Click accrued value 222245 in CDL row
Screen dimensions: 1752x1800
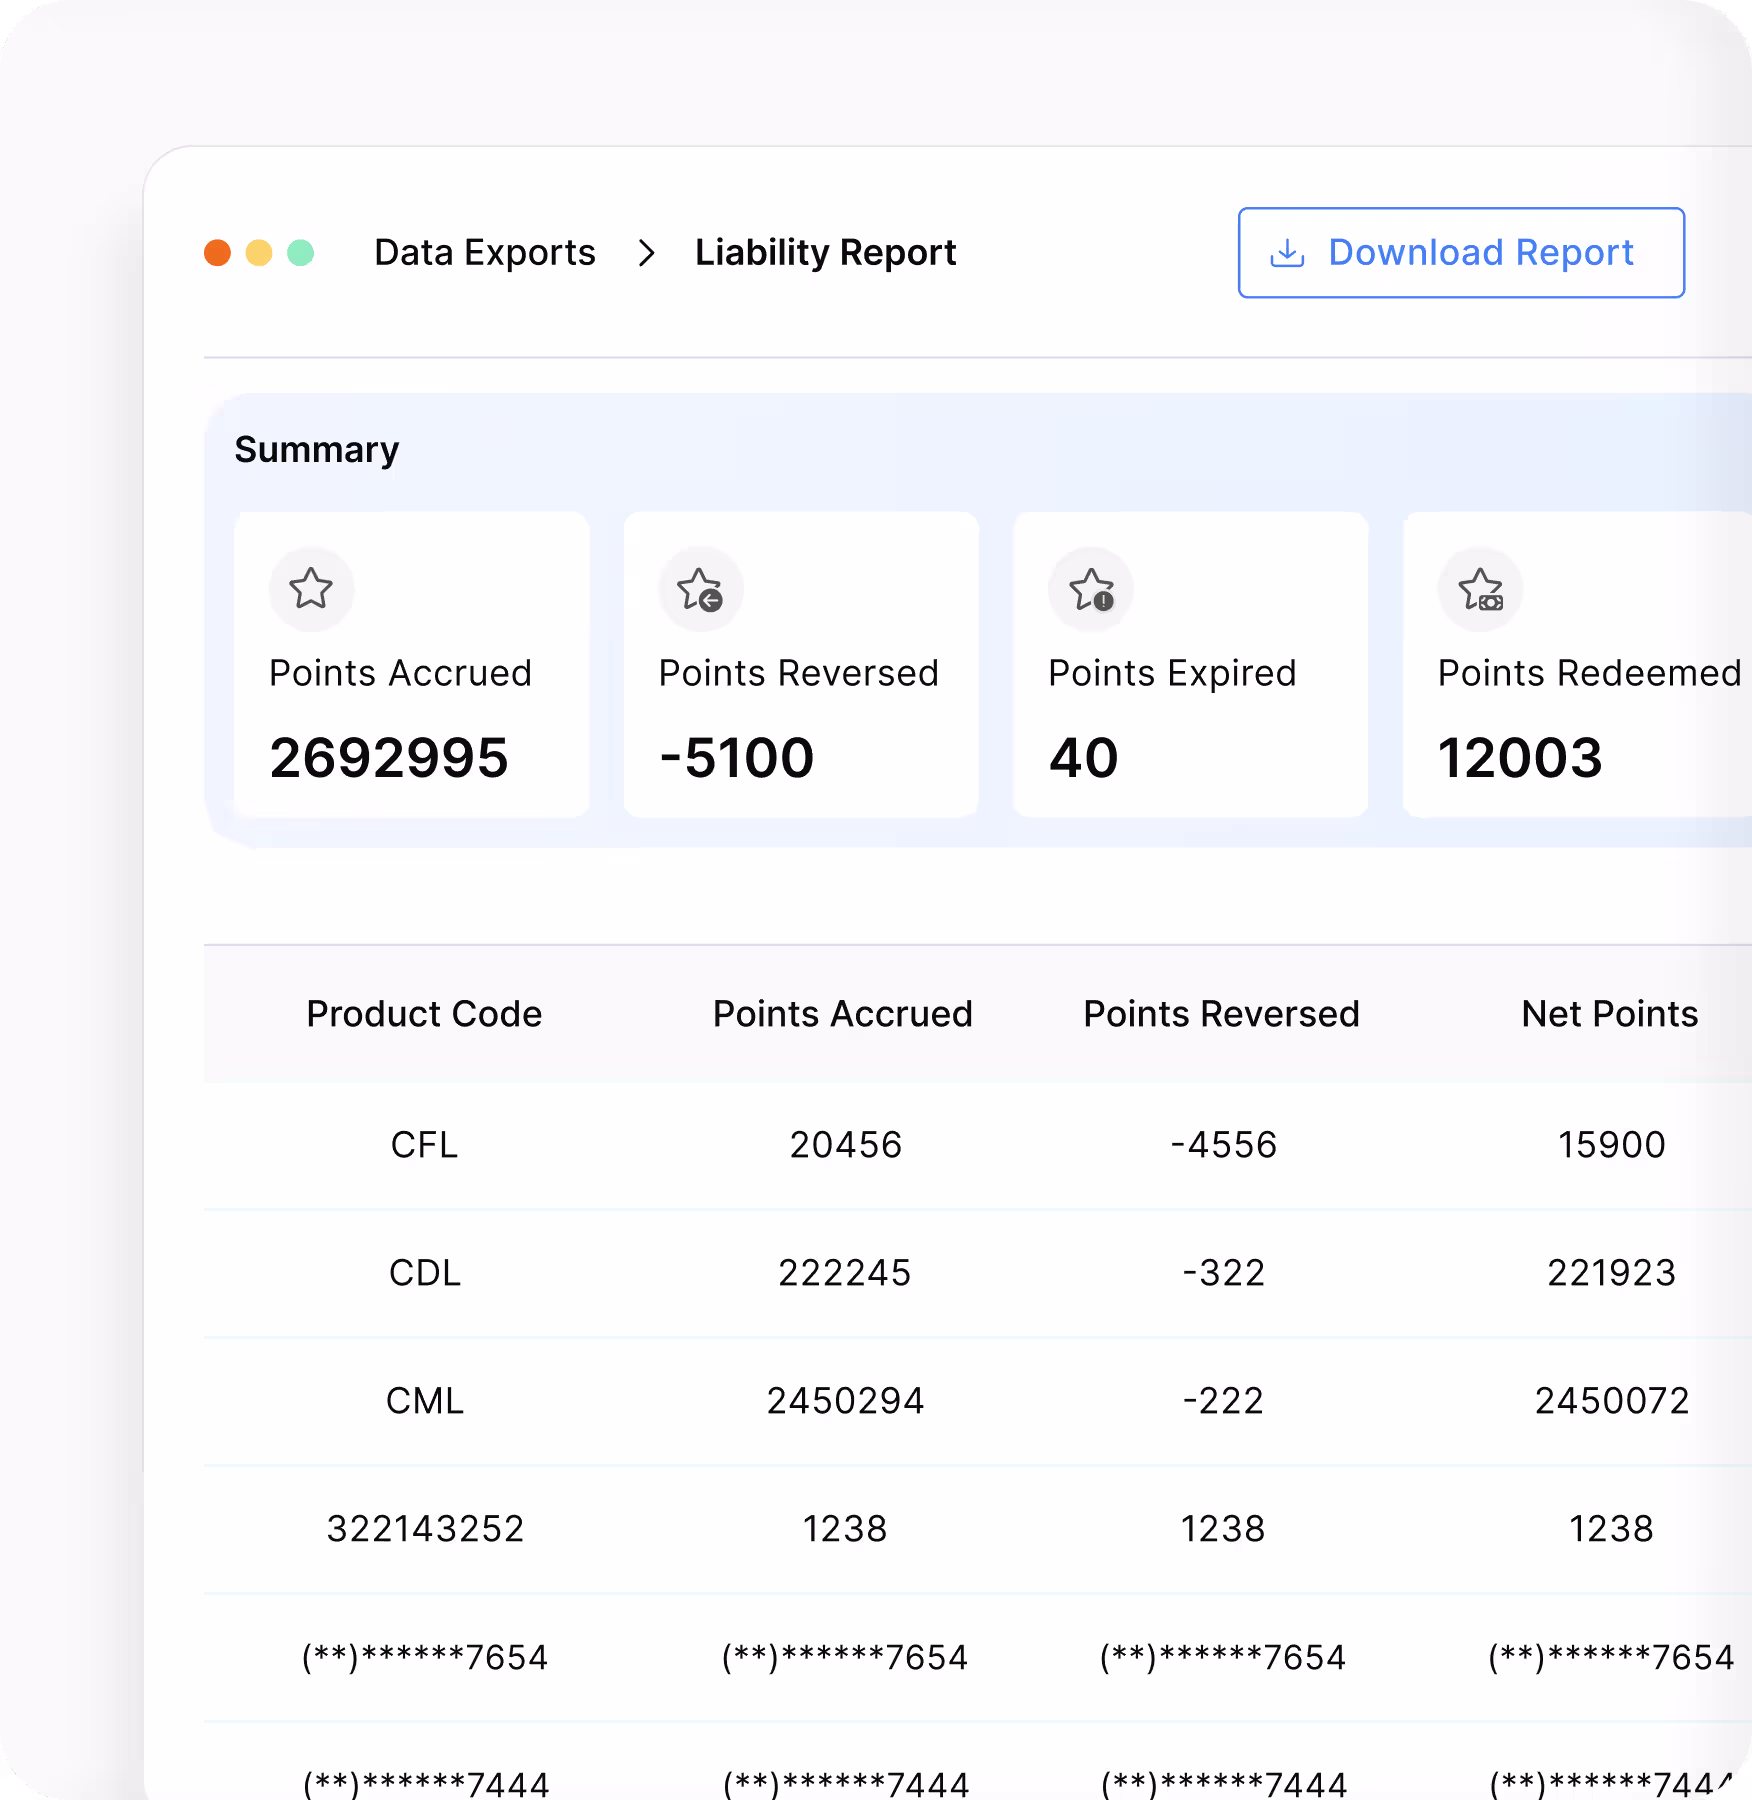pyautogui.click(x=845, y=1273)
